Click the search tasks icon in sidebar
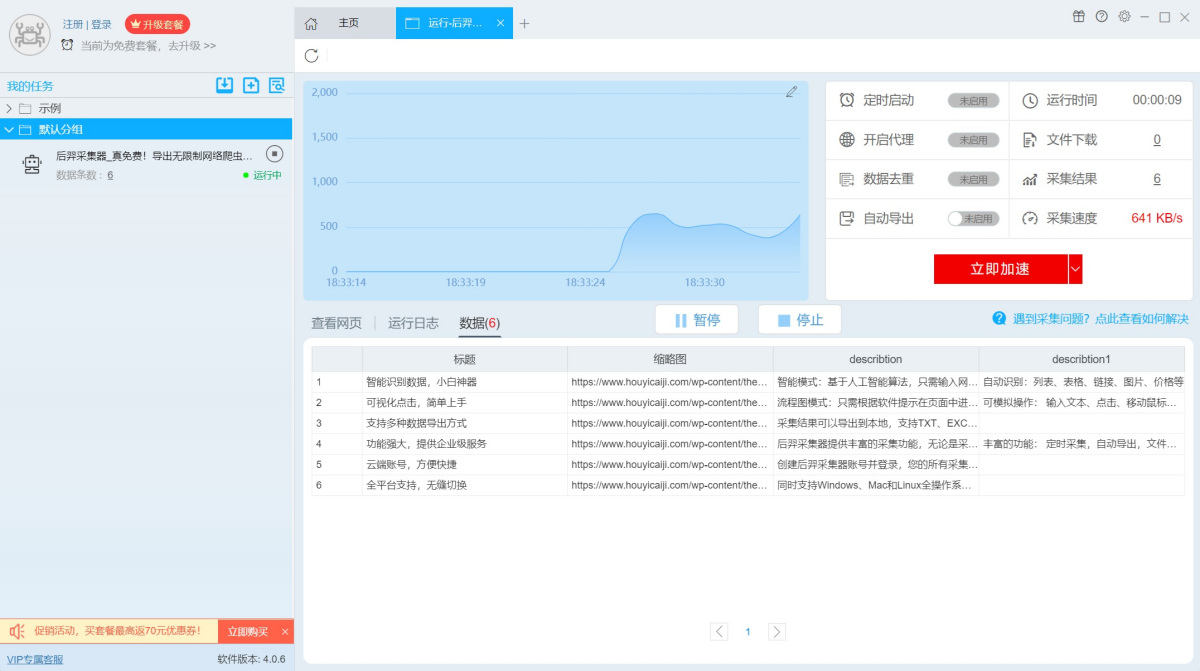Screen dimensions: 1200x671 [x=277, y=85]
